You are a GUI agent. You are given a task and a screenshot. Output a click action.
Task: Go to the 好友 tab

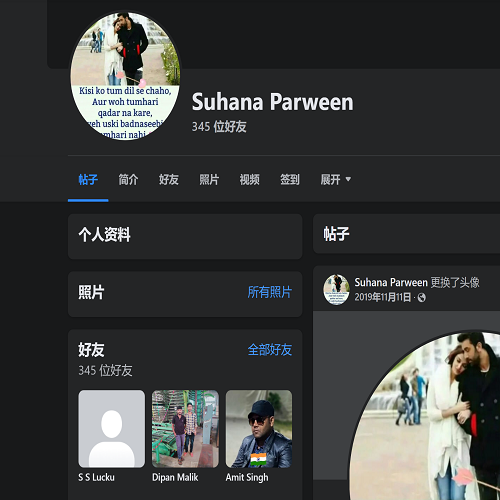click(169, 180)
